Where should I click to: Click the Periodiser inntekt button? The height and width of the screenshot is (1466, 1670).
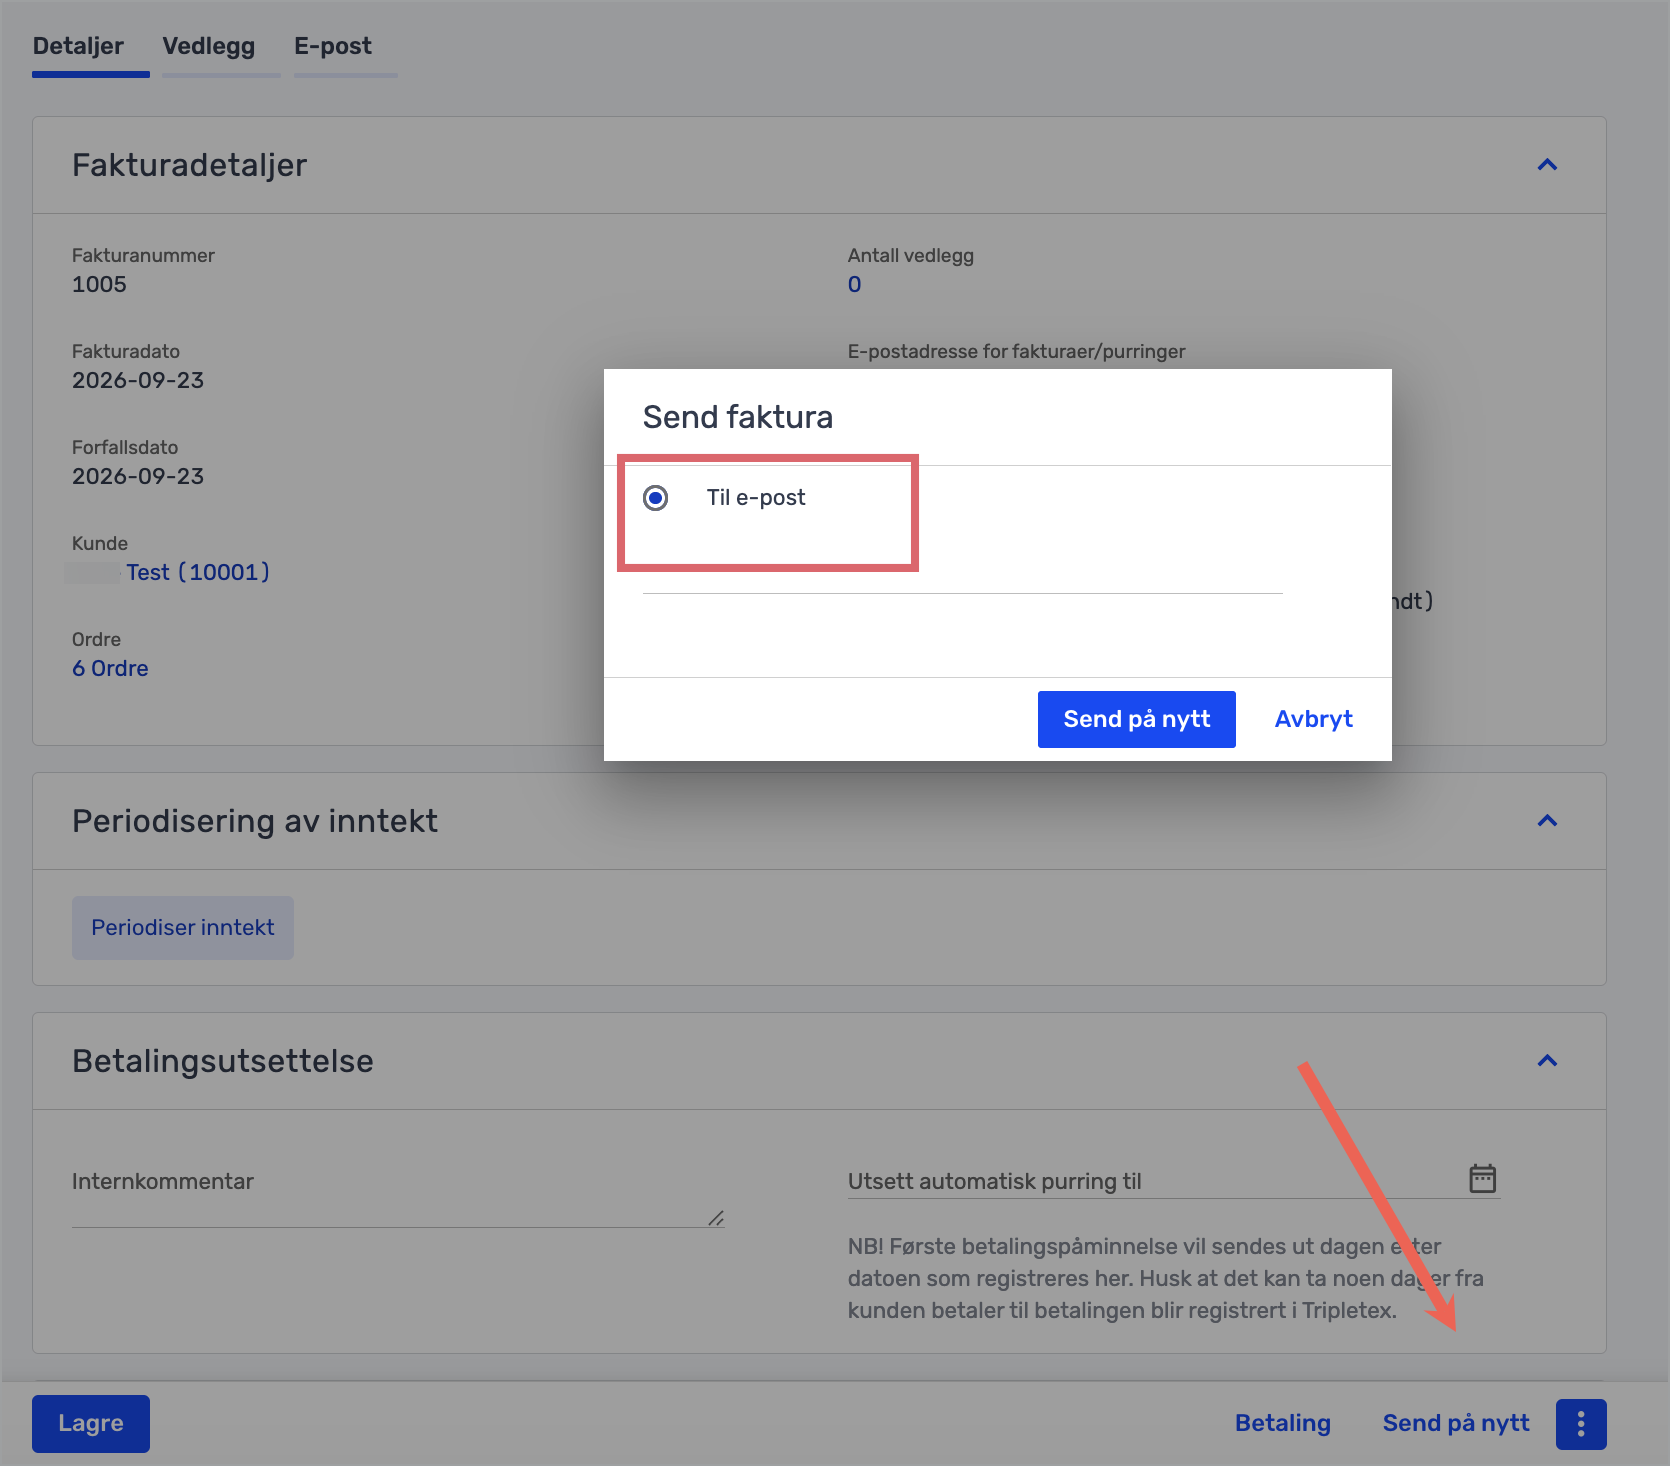183,928
